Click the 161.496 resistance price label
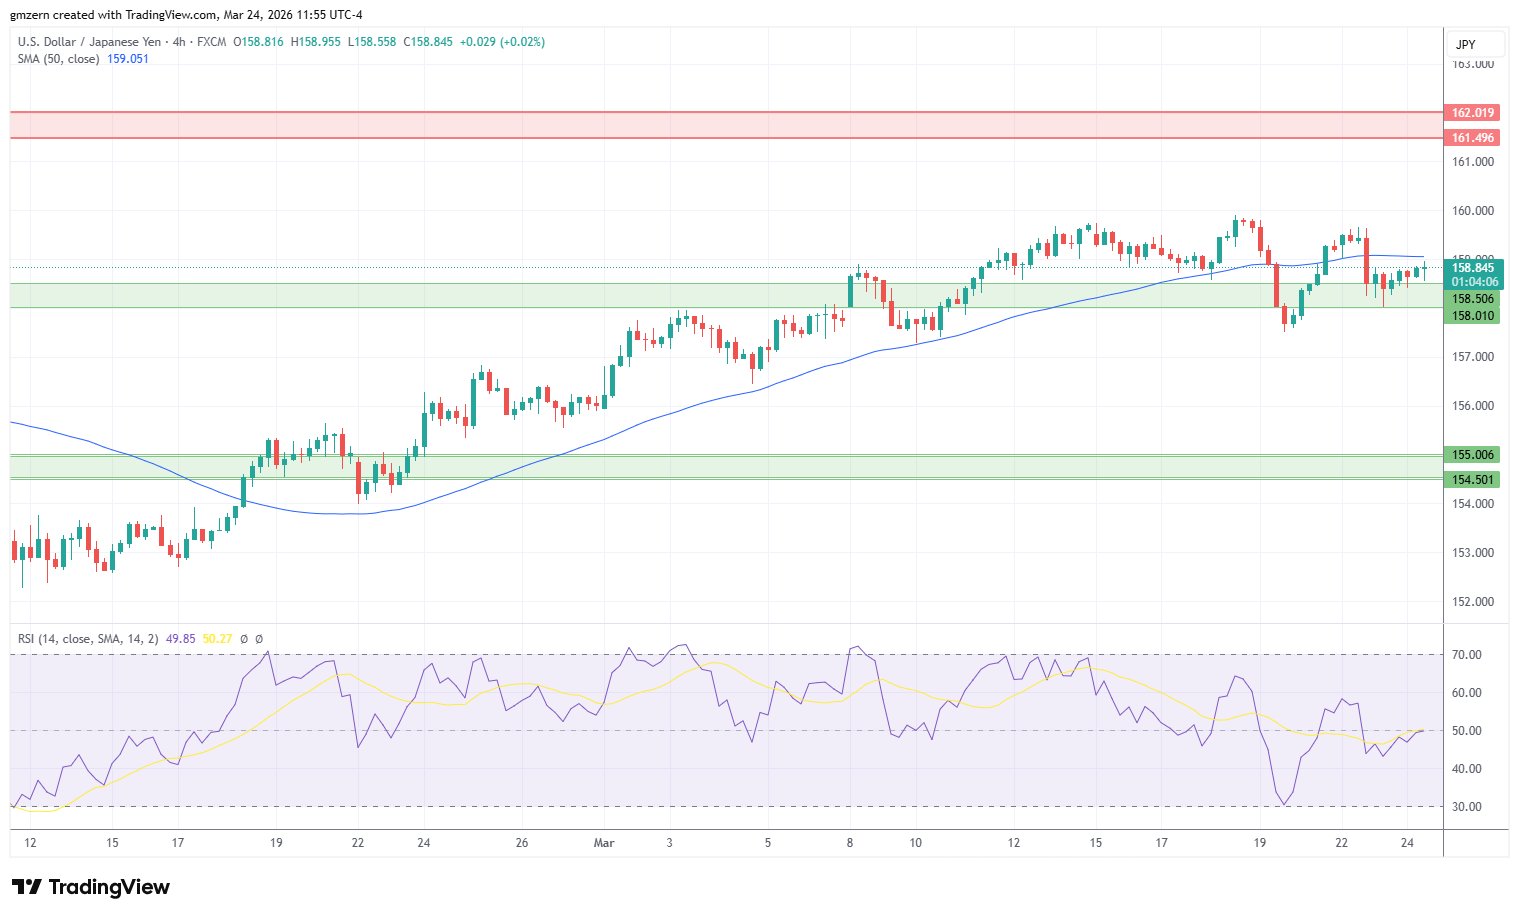Image resolution: width=1519 pixels, height=917 pixels. pyautogui.click(x=1472, y=138)
